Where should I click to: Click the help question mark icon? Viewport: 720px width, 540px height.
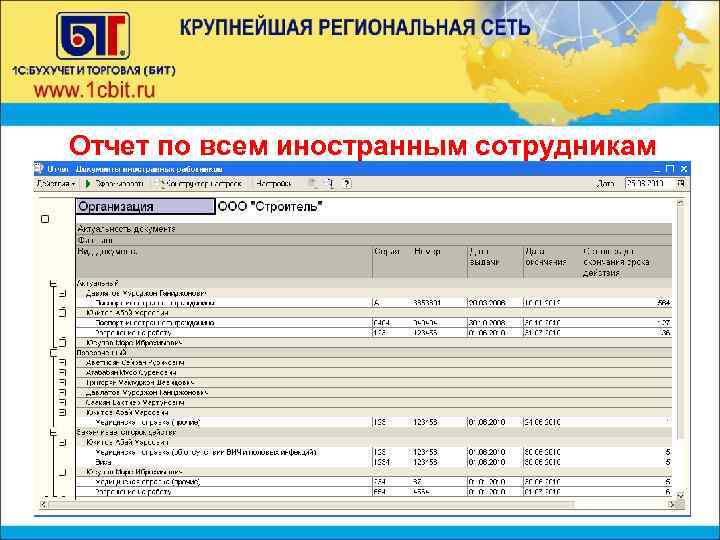click(347, 184)
